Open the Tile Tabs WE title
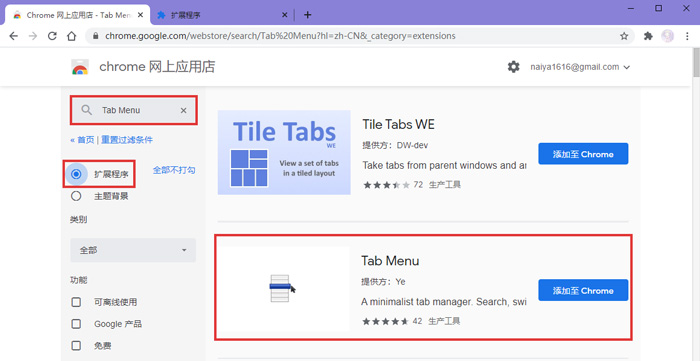This screenshot has width=700, height=361. click(398, 124)
